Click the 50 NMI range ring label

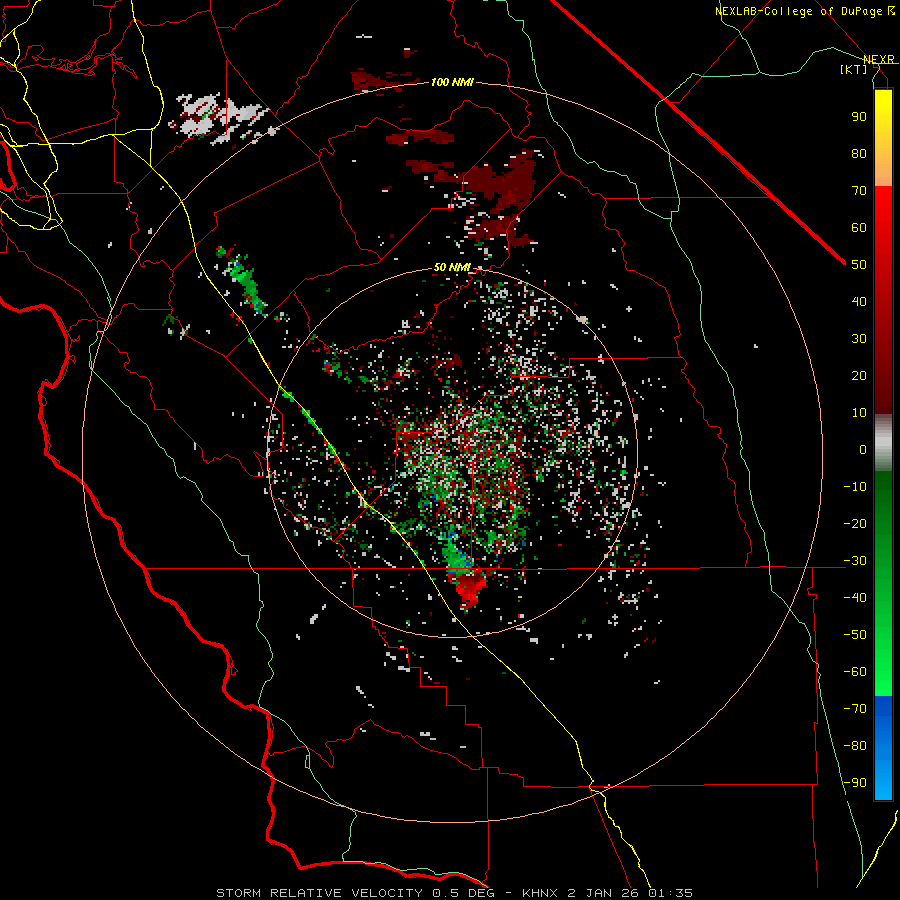(x=452, y=267)
